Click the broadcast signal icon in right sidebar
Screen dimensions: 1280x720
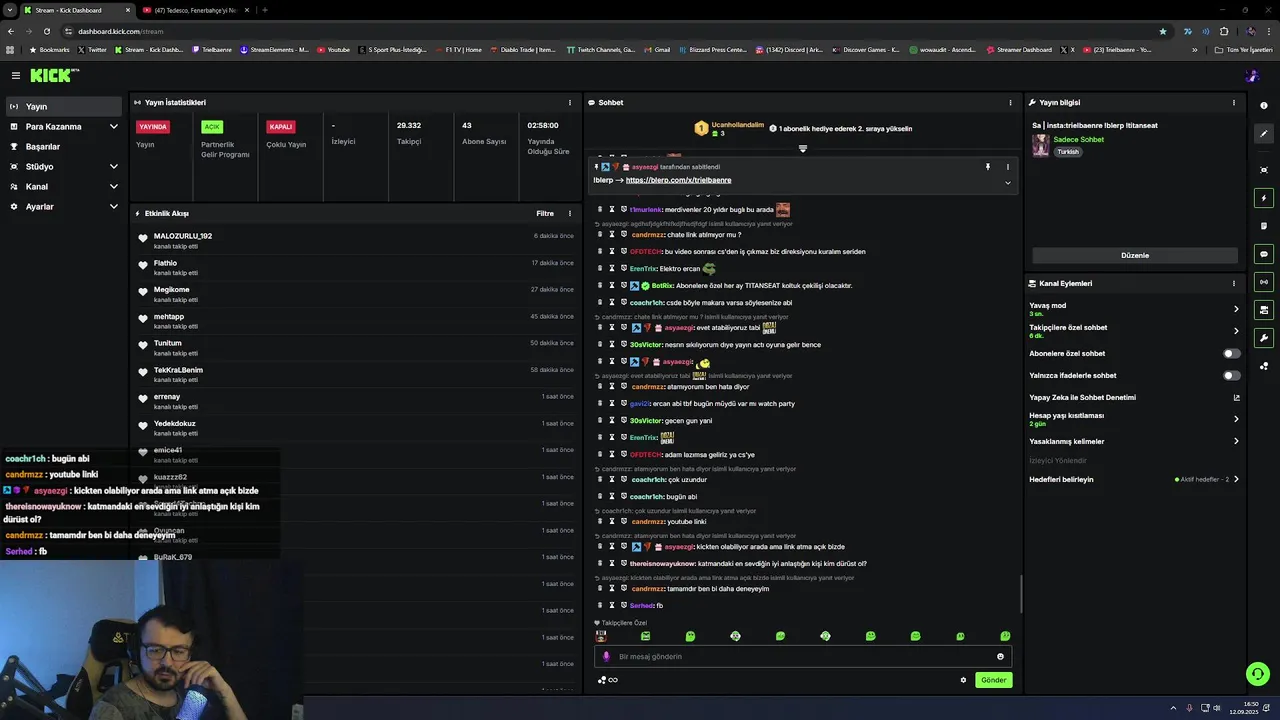click(x=1264, y=282)
